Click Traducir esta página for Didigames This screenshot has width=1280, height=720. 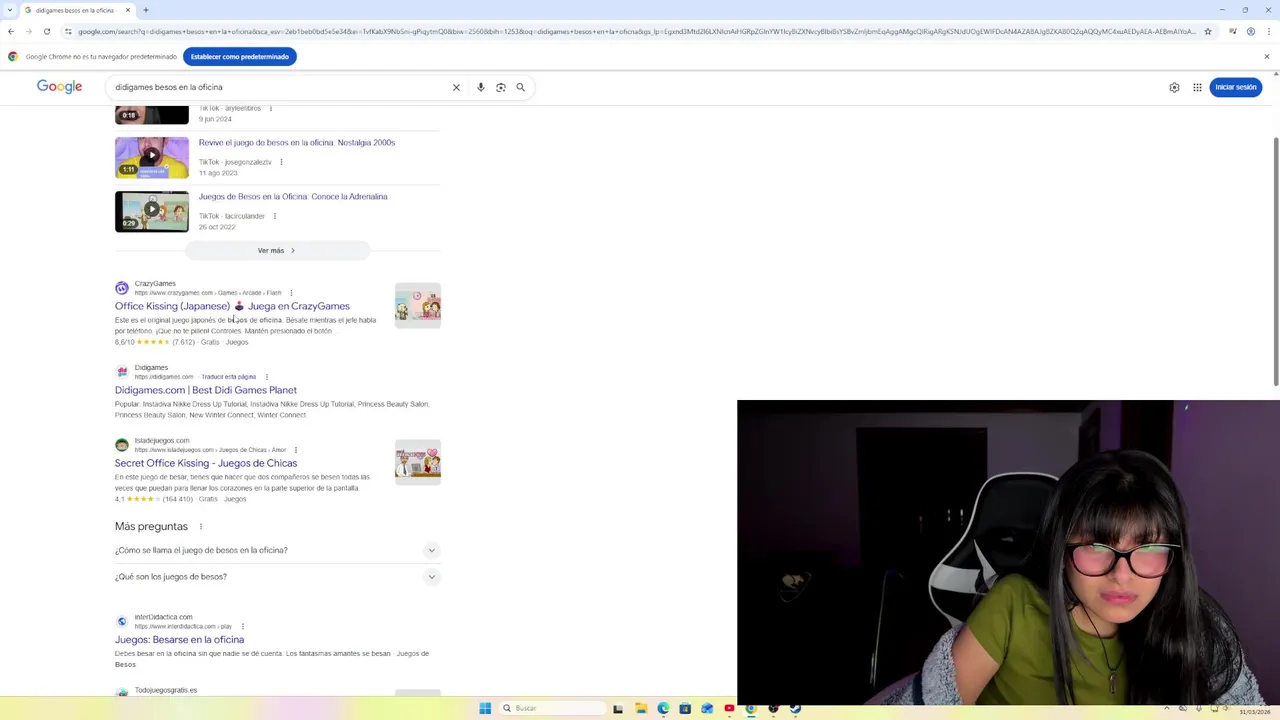pyautogui.click(x=229, y=377)
